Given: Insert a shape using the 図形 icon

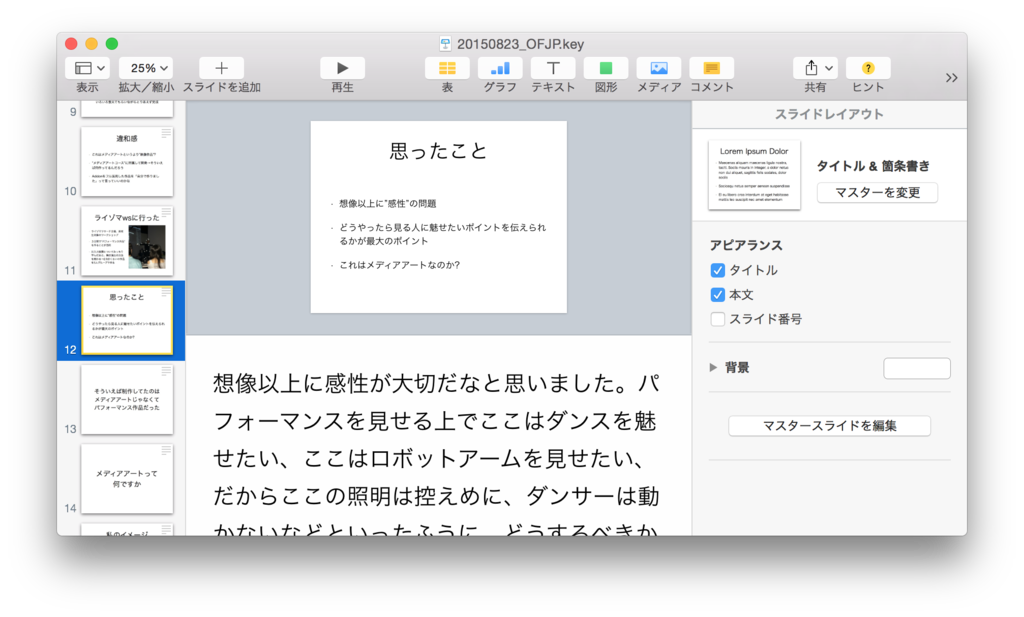Looking at the screenshot, I should click(x=606, y=68).
